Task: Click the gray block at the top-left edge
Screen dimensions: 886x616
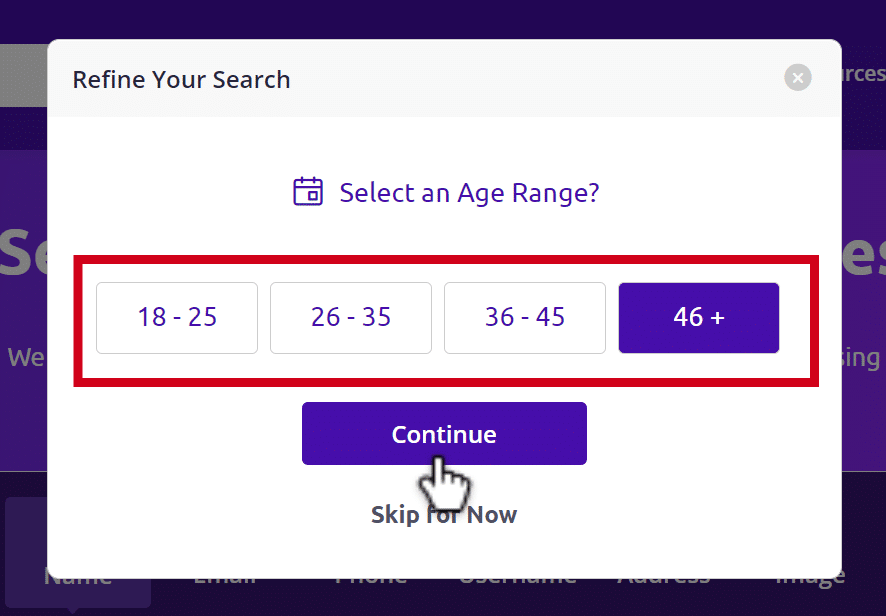Action: click(23, 75)
